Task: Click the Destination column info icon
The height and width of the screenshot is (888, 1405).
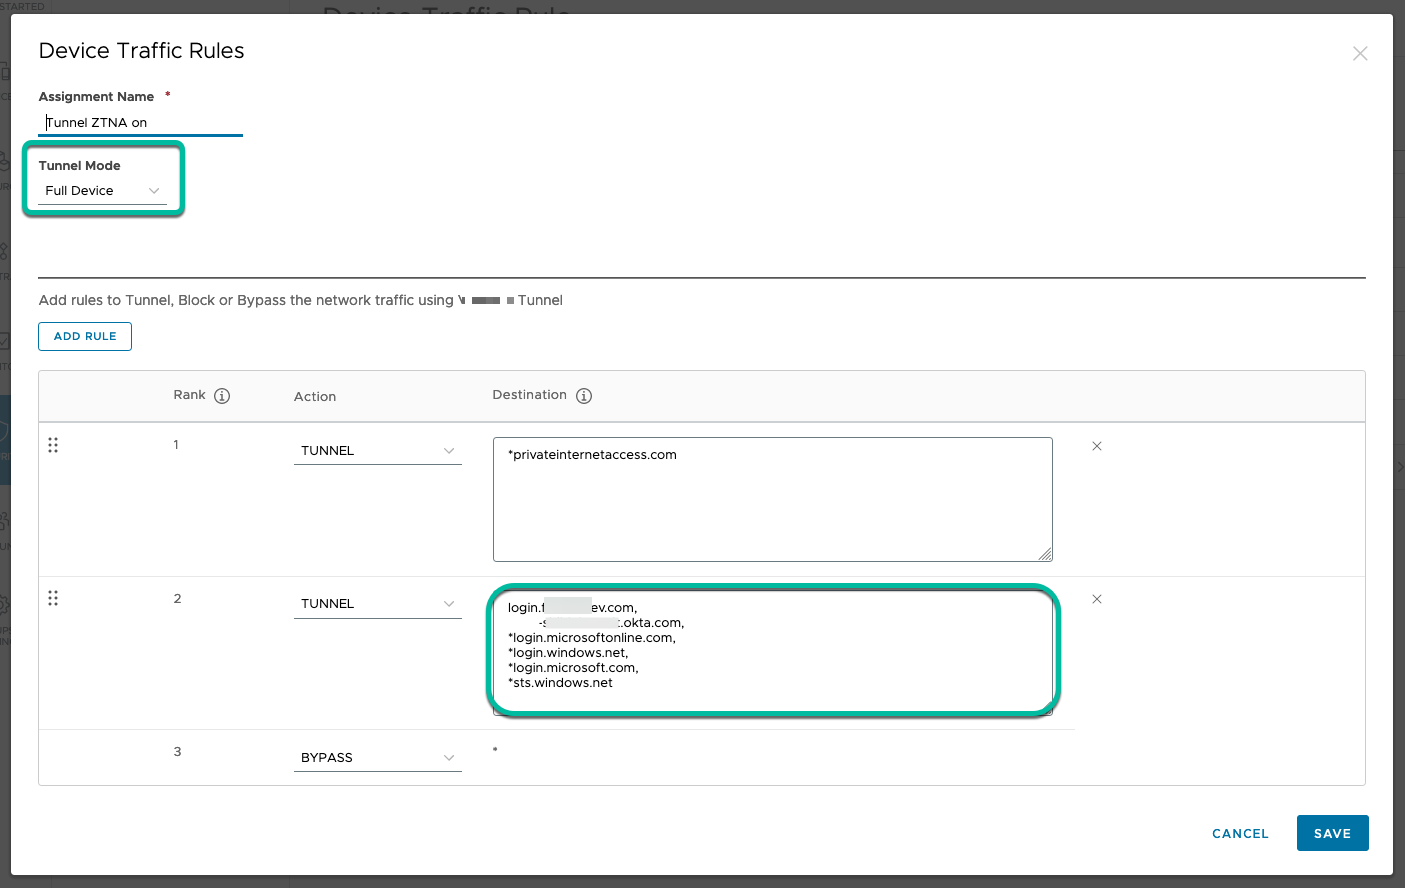Action: pyautogui.click(x=583, y=395)
